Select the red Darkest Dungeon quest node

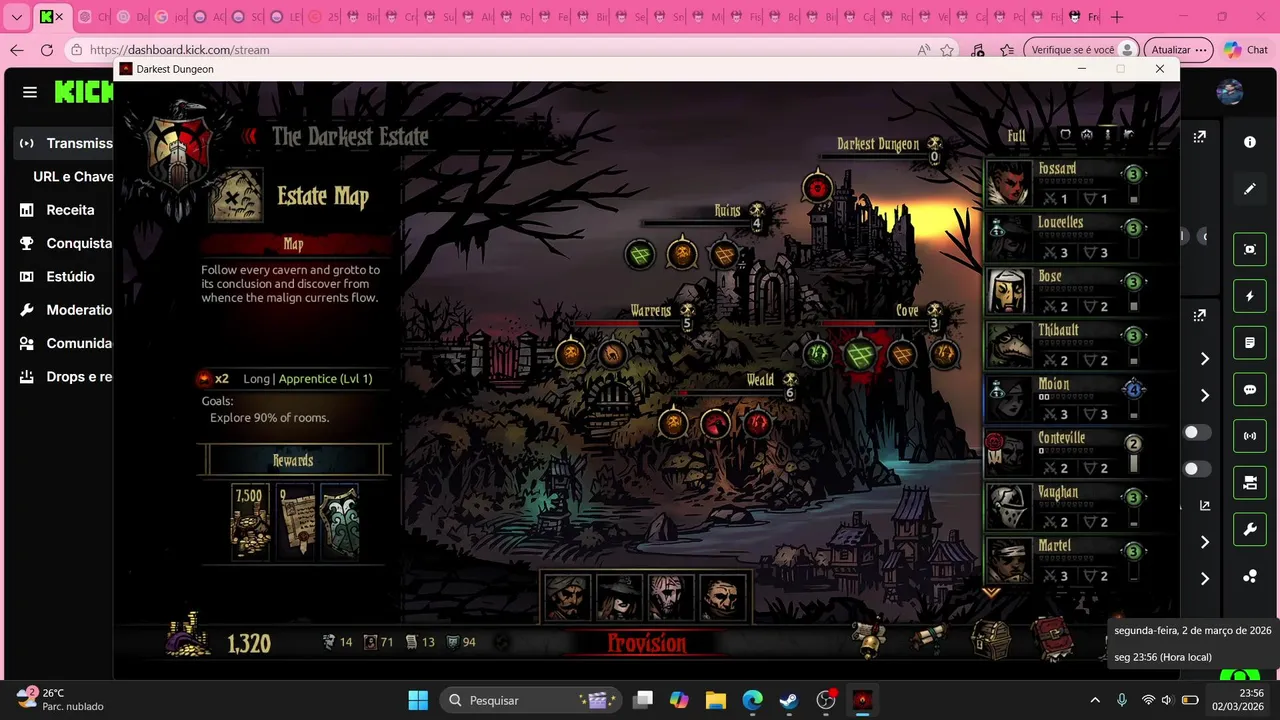click(818, 187)
